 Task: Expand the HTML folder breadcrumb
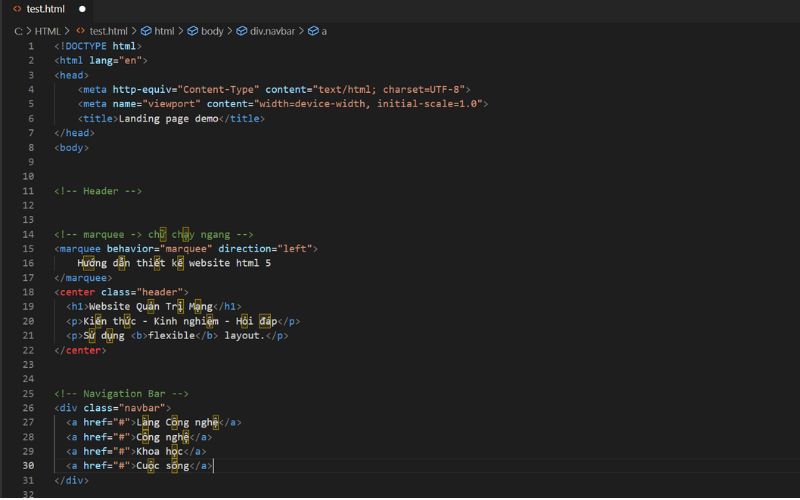click(x=47, y=31)
